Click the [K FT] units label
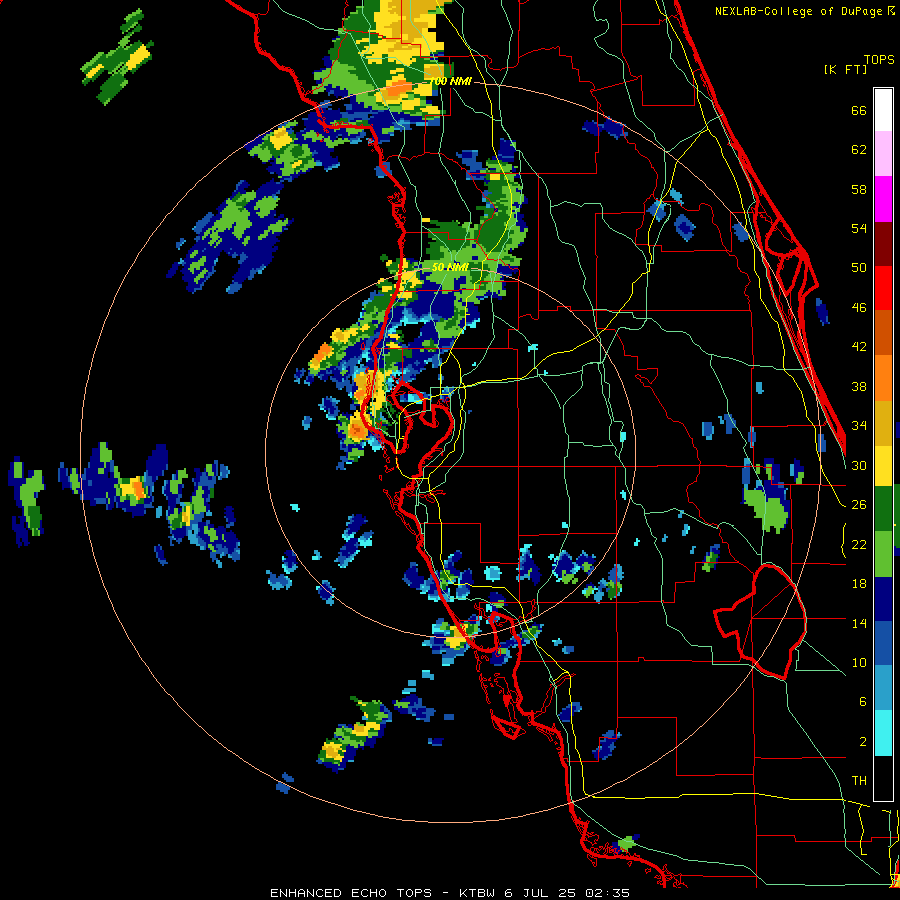900x900 pixels. (845, 69)
